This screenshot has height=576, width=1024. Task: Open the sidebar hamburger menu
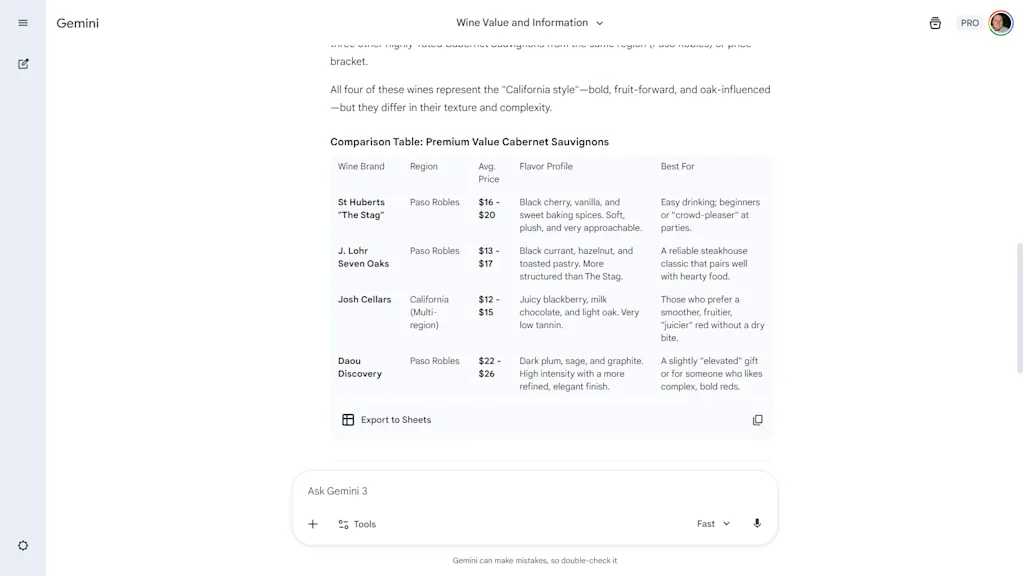[x=22, y=22]
